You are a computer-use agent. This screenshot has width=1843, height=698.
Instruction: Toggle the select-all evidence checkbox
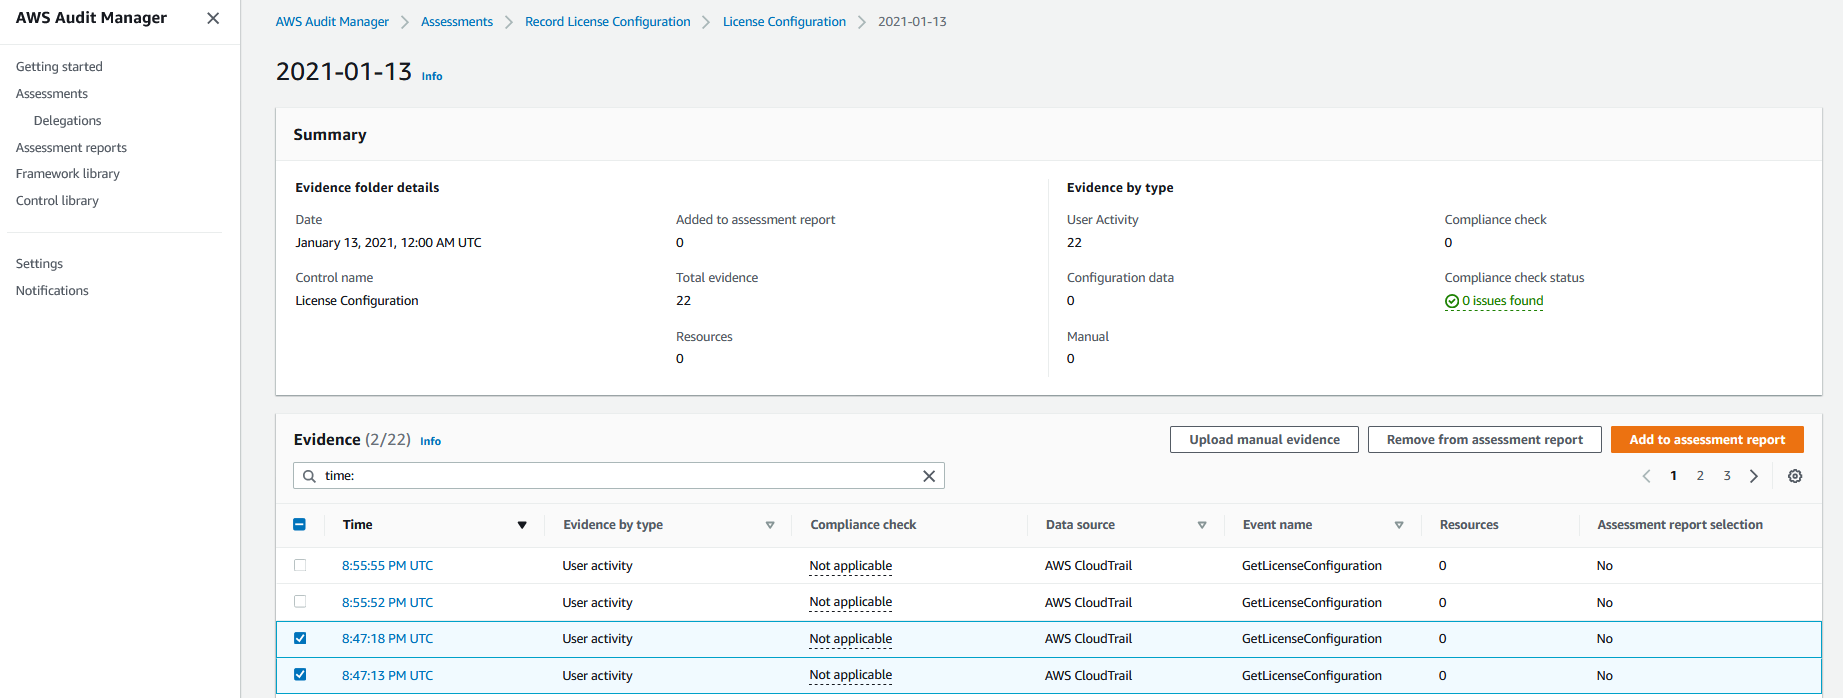click(x=300, y=524)
